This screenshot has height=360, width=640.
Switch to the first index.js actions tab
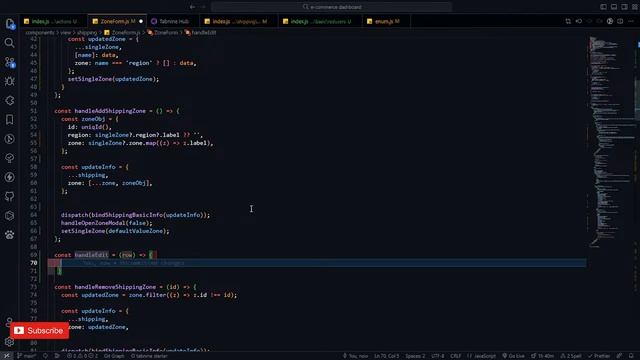pos(53,21)
